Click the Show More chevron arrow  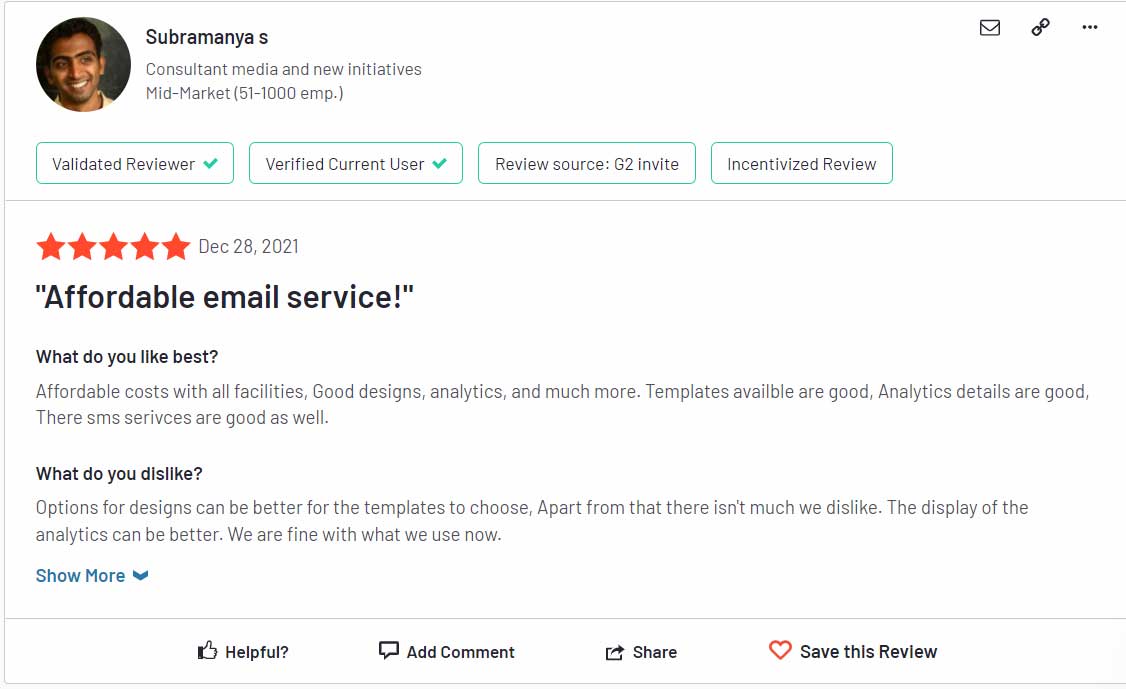click(141, 575)
